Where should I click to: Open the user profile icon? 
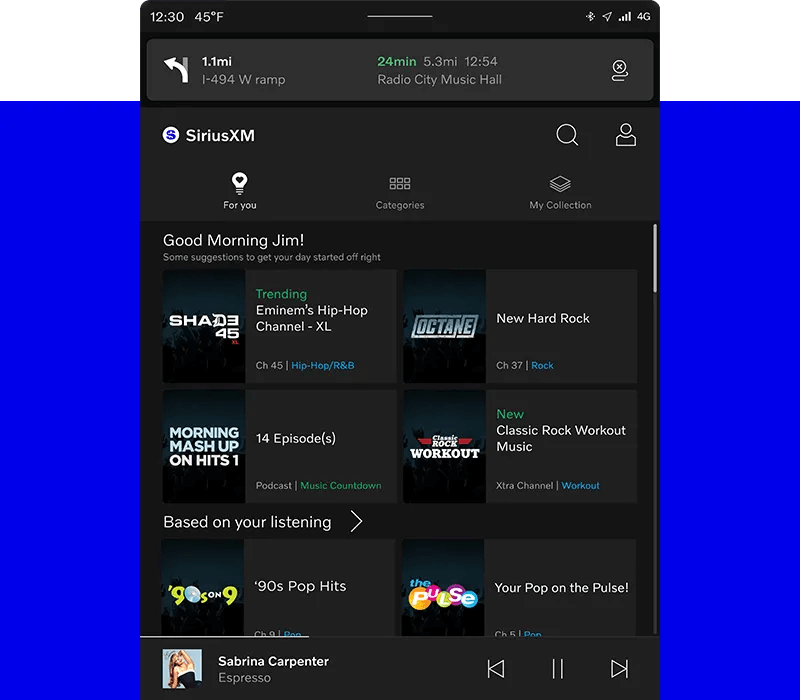(626, 135)
